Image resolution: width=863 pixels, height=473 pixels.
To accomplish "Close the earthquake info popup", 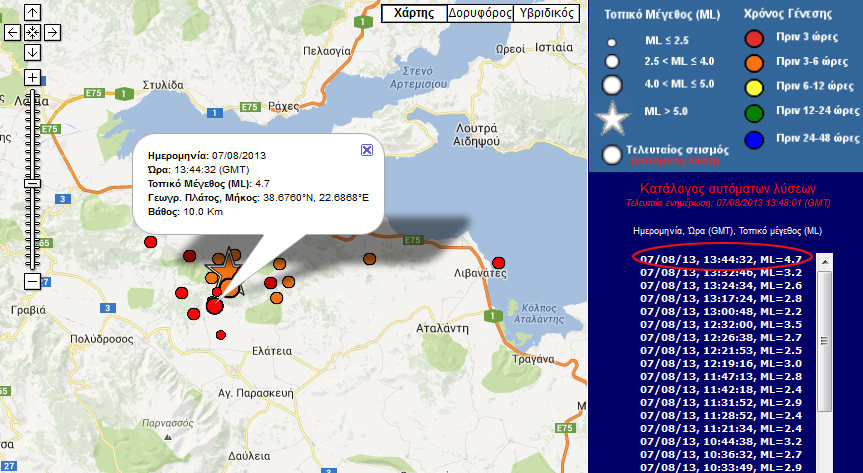I will pos(366,149).
